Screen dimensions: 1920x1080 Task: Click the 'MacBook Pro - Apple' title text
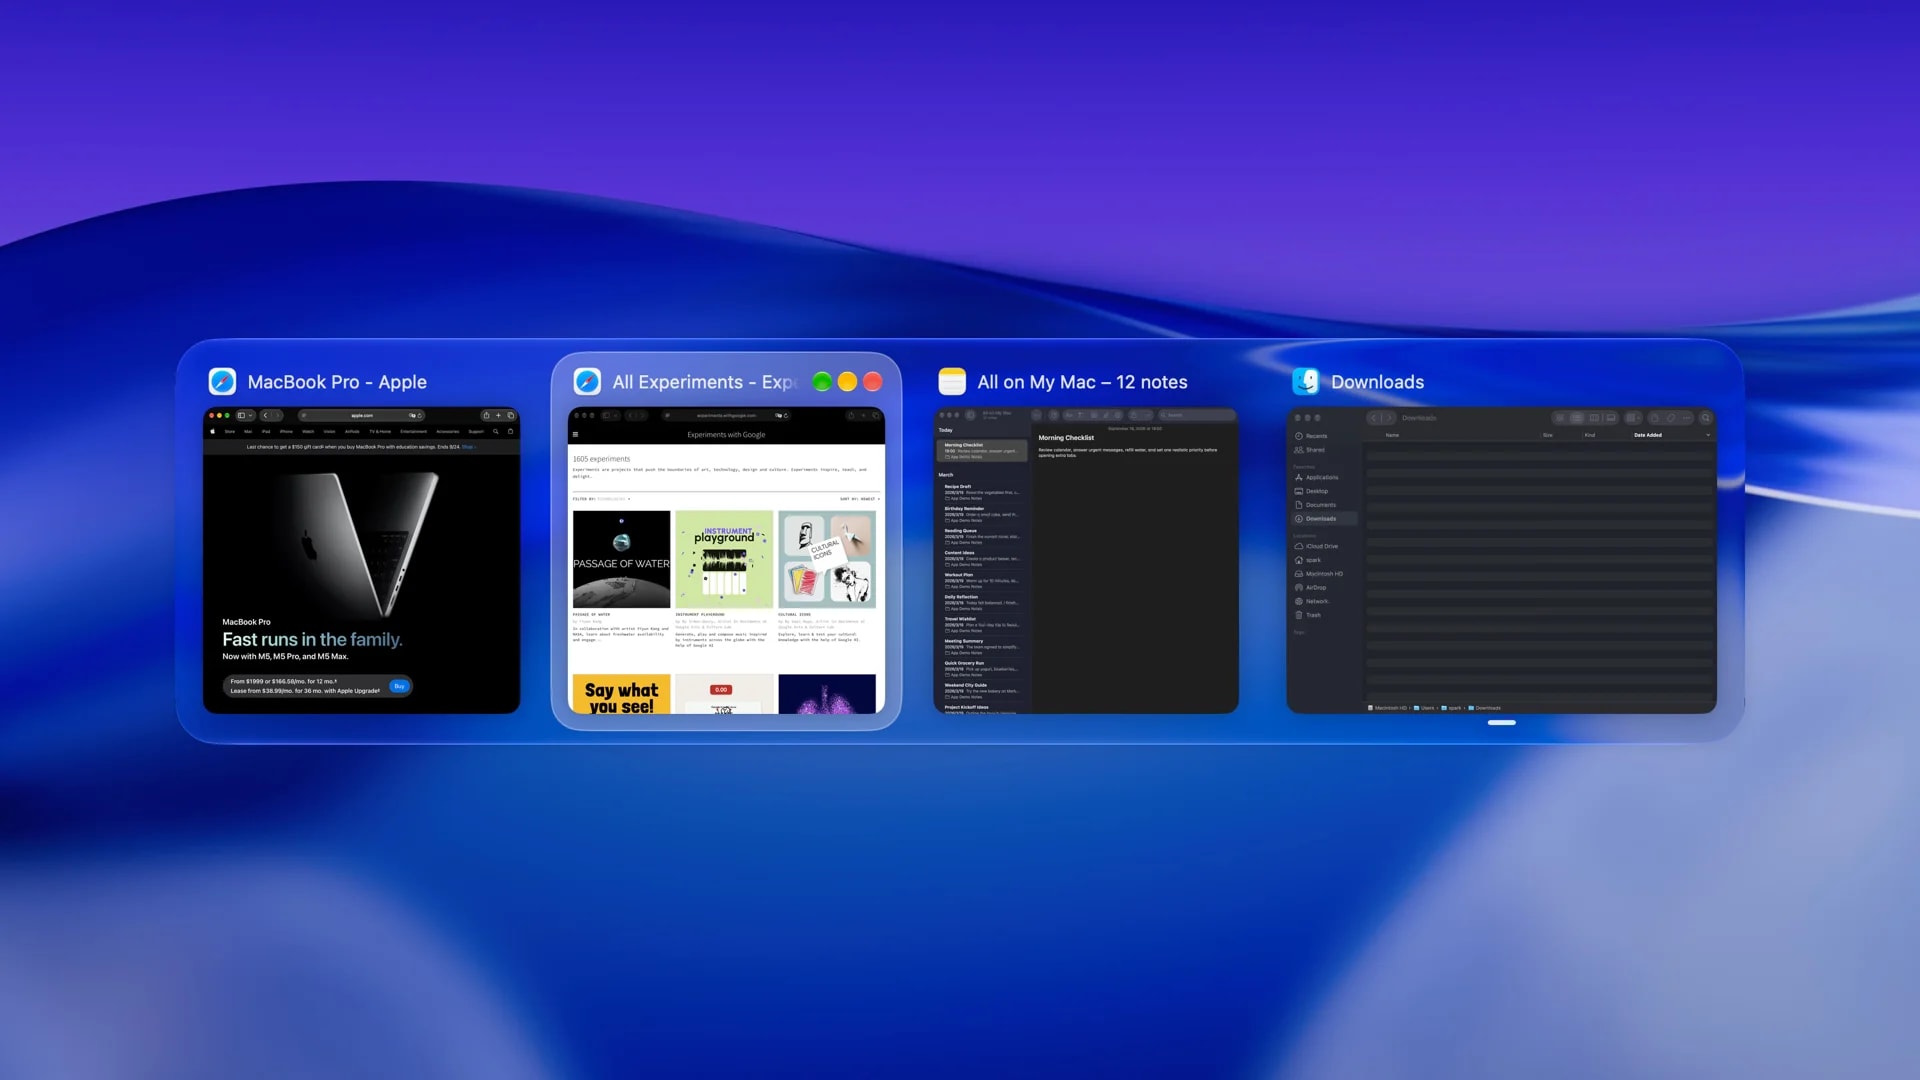point(337,382)
